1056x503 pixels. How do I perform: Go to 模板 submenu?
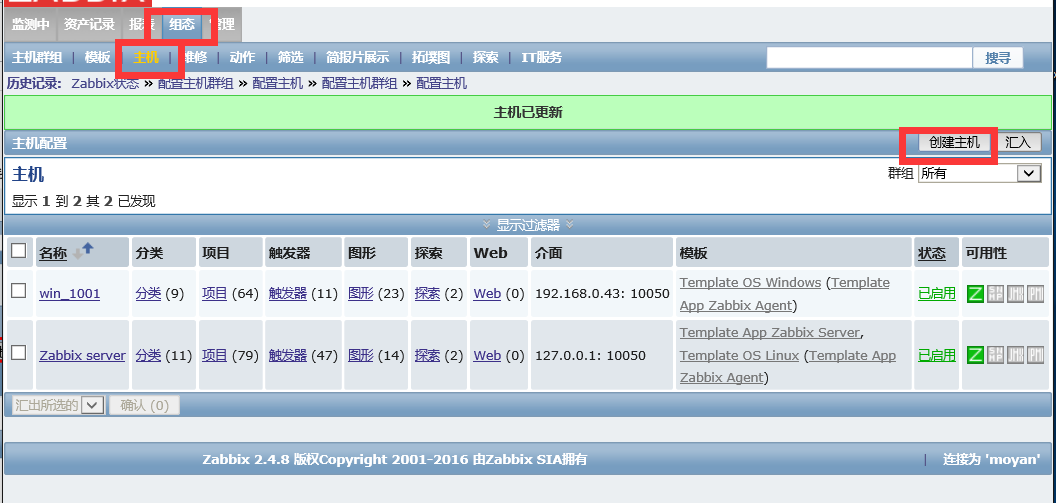pyautogui.click(x=98, y=58)
